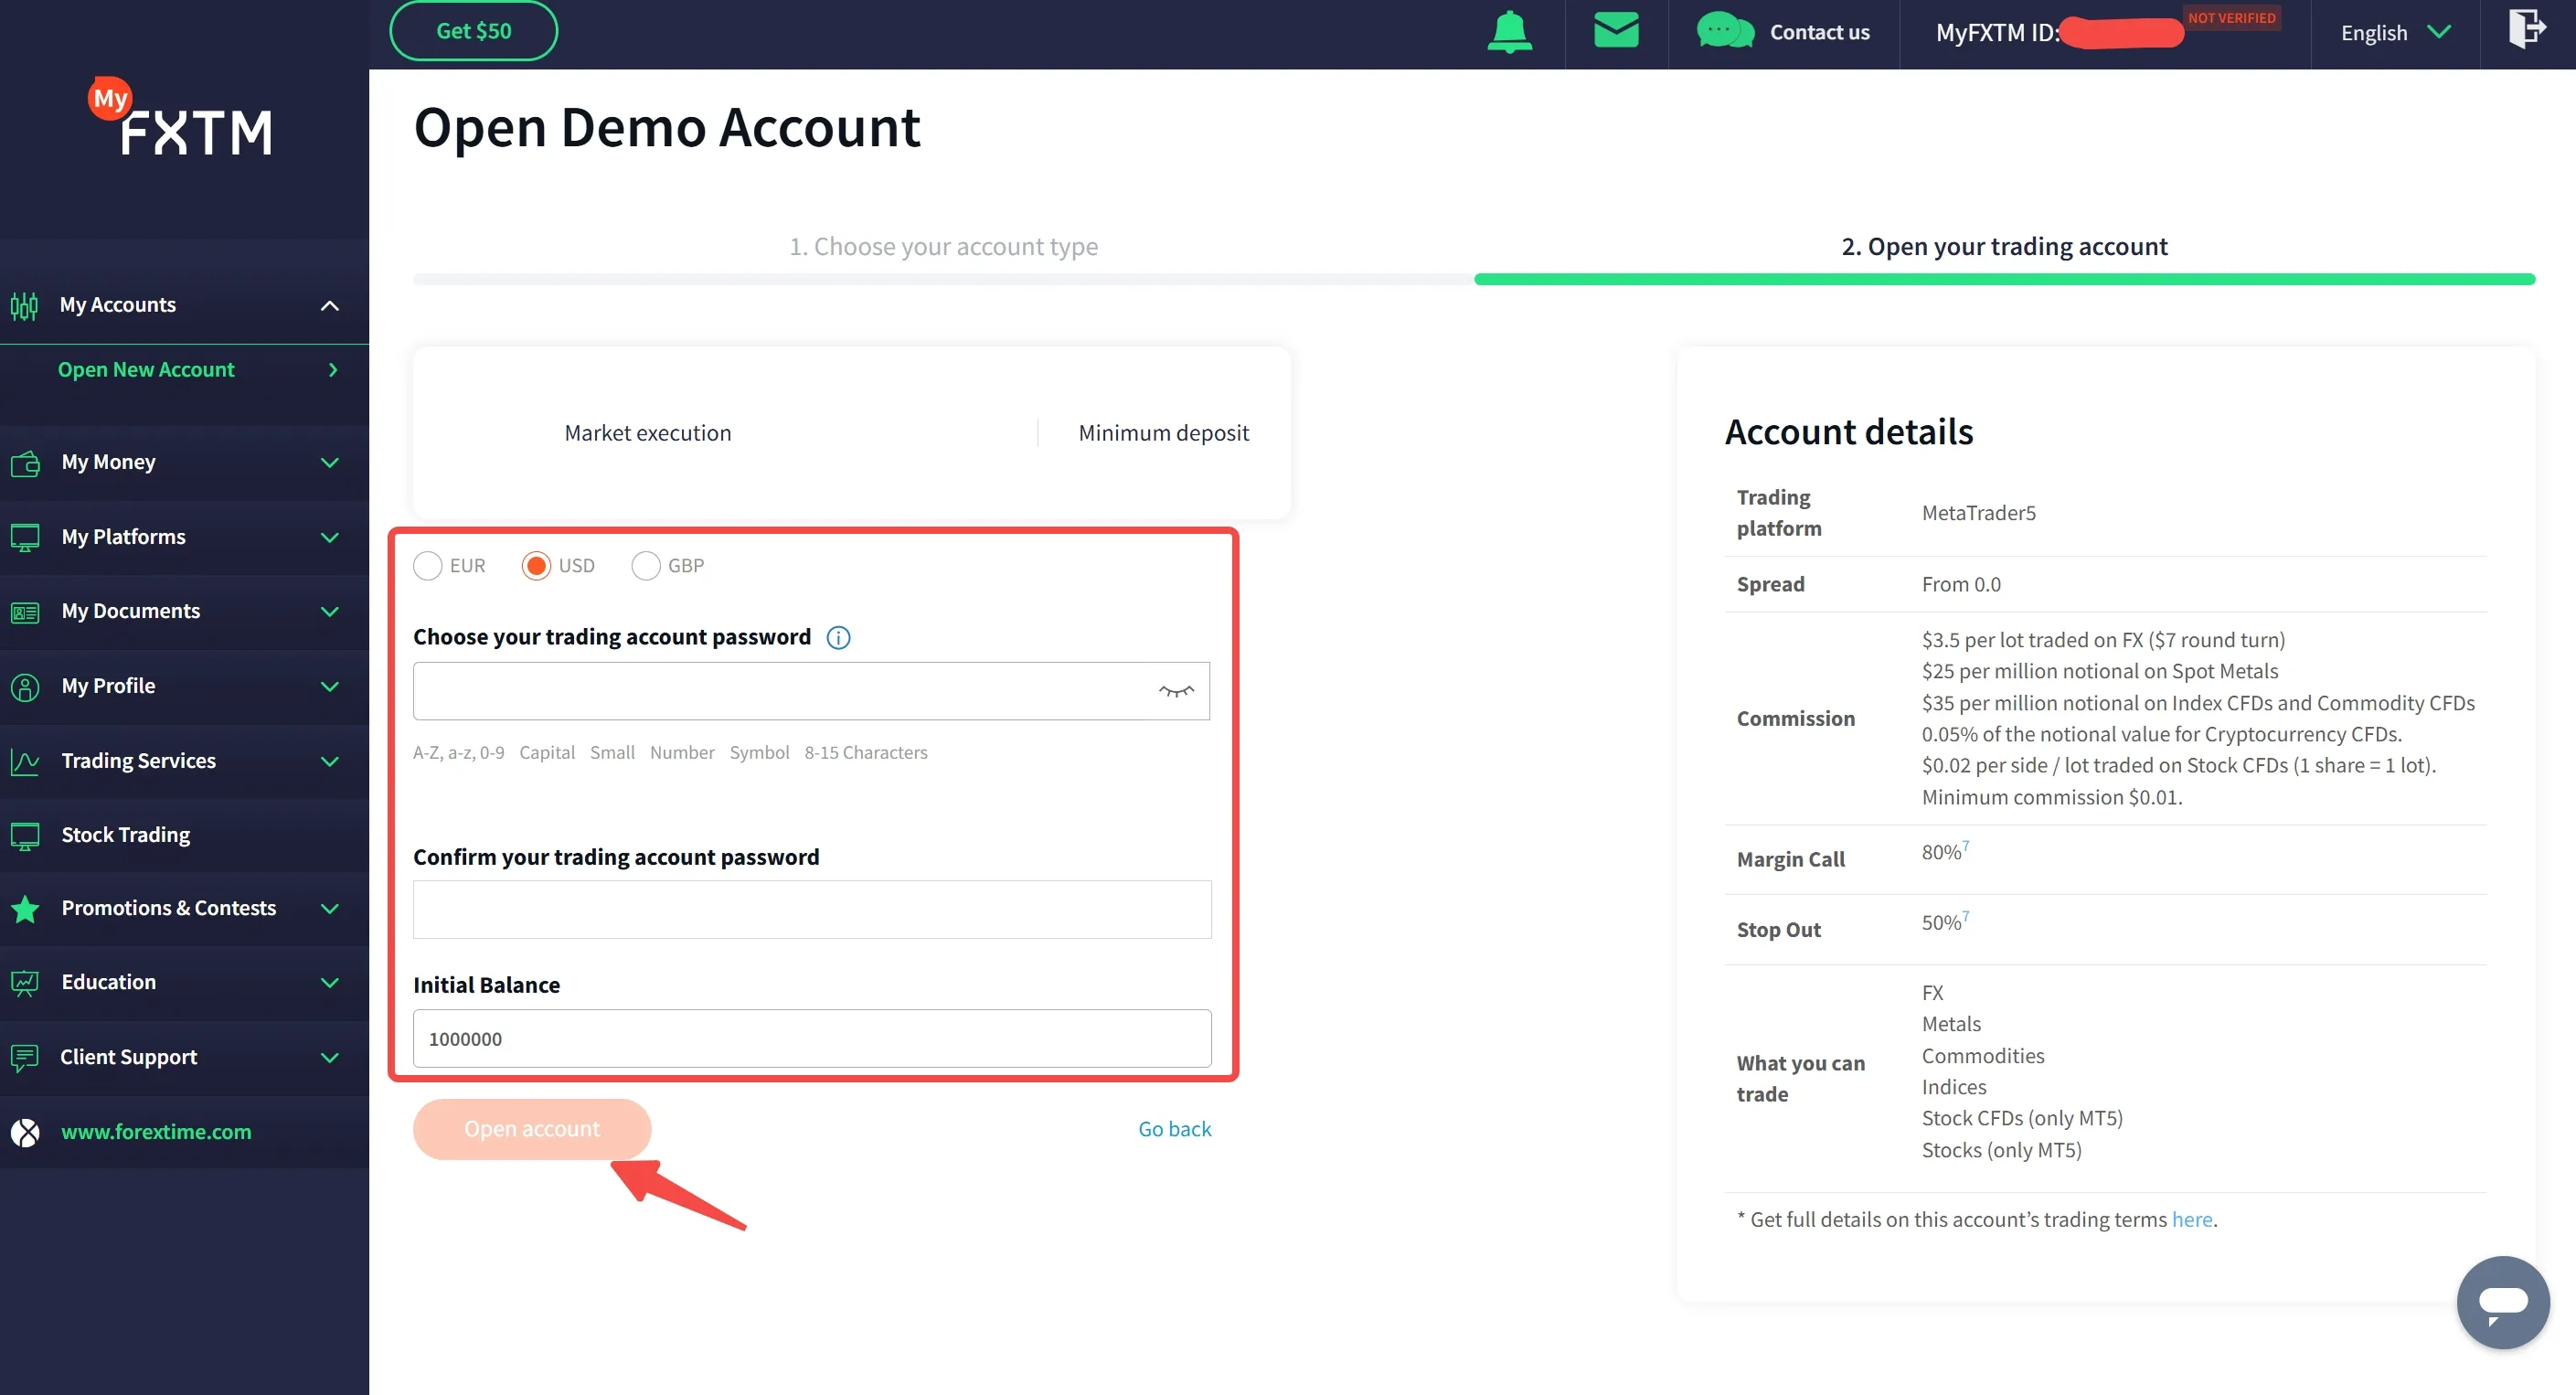Screen dimensions: 2576x1395
Task: Select the EUR currency radio button
Action: coord(428,566)
